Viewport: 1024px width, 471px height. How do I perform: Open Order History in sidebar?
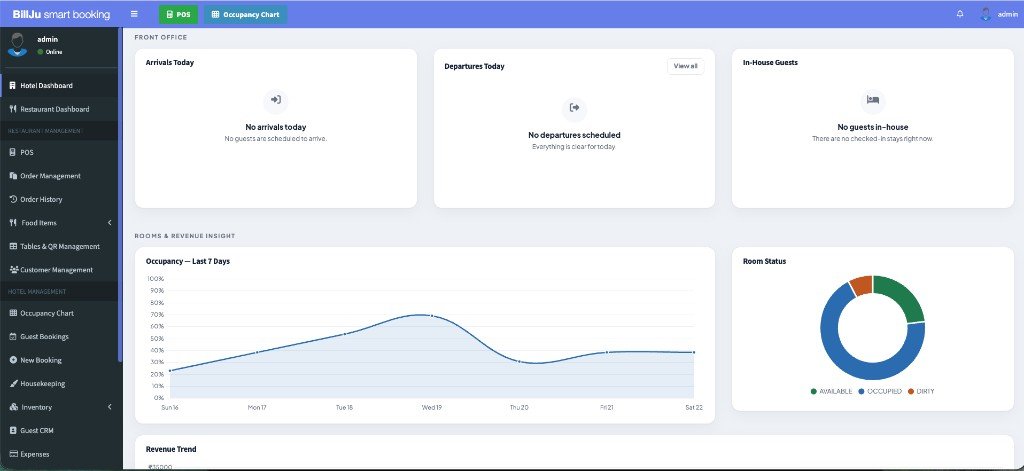tap(59, 199)
